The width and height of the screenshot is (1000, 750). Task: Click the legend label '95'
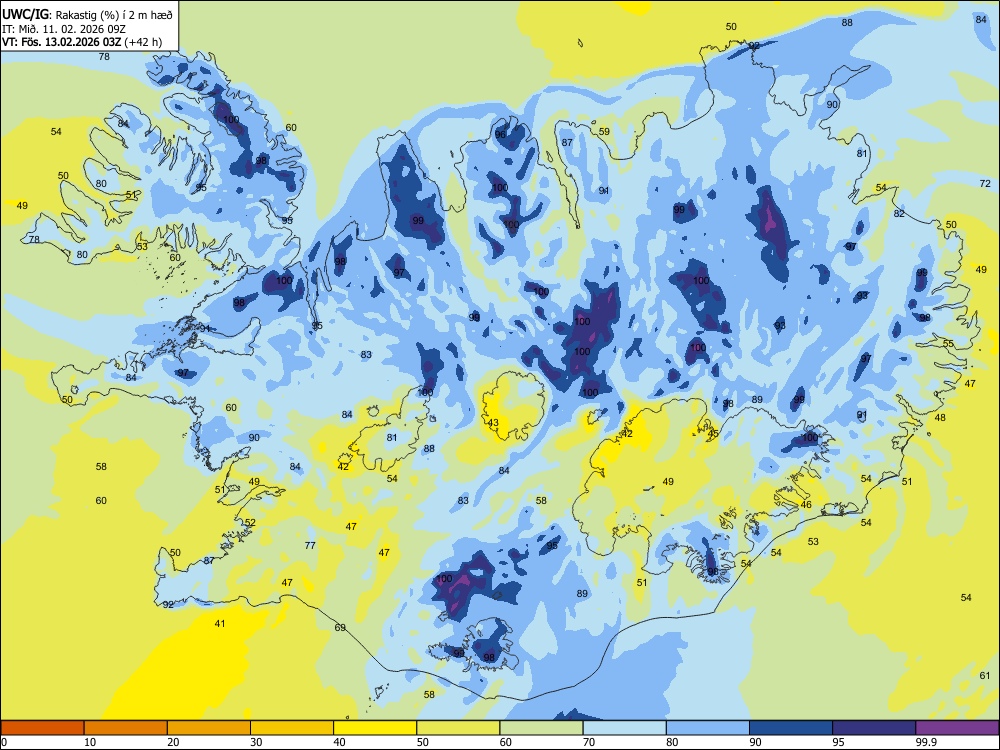[x=838, y=742]
